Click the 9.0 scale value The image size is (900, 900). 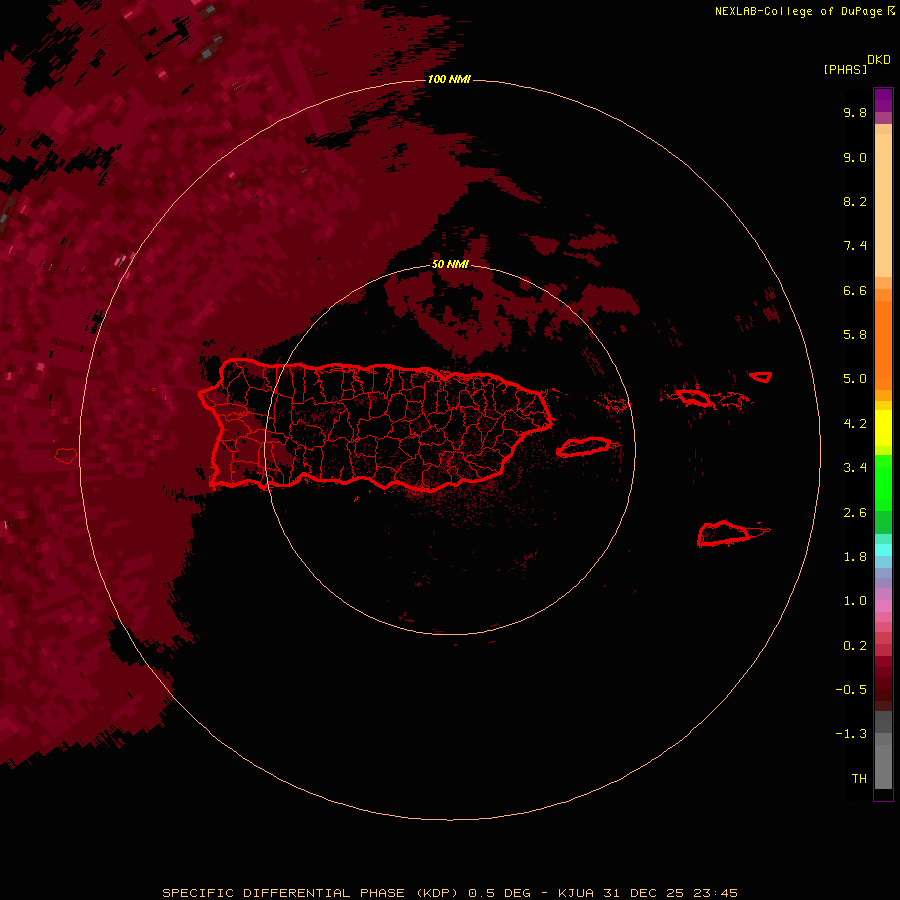coord(855,157)
